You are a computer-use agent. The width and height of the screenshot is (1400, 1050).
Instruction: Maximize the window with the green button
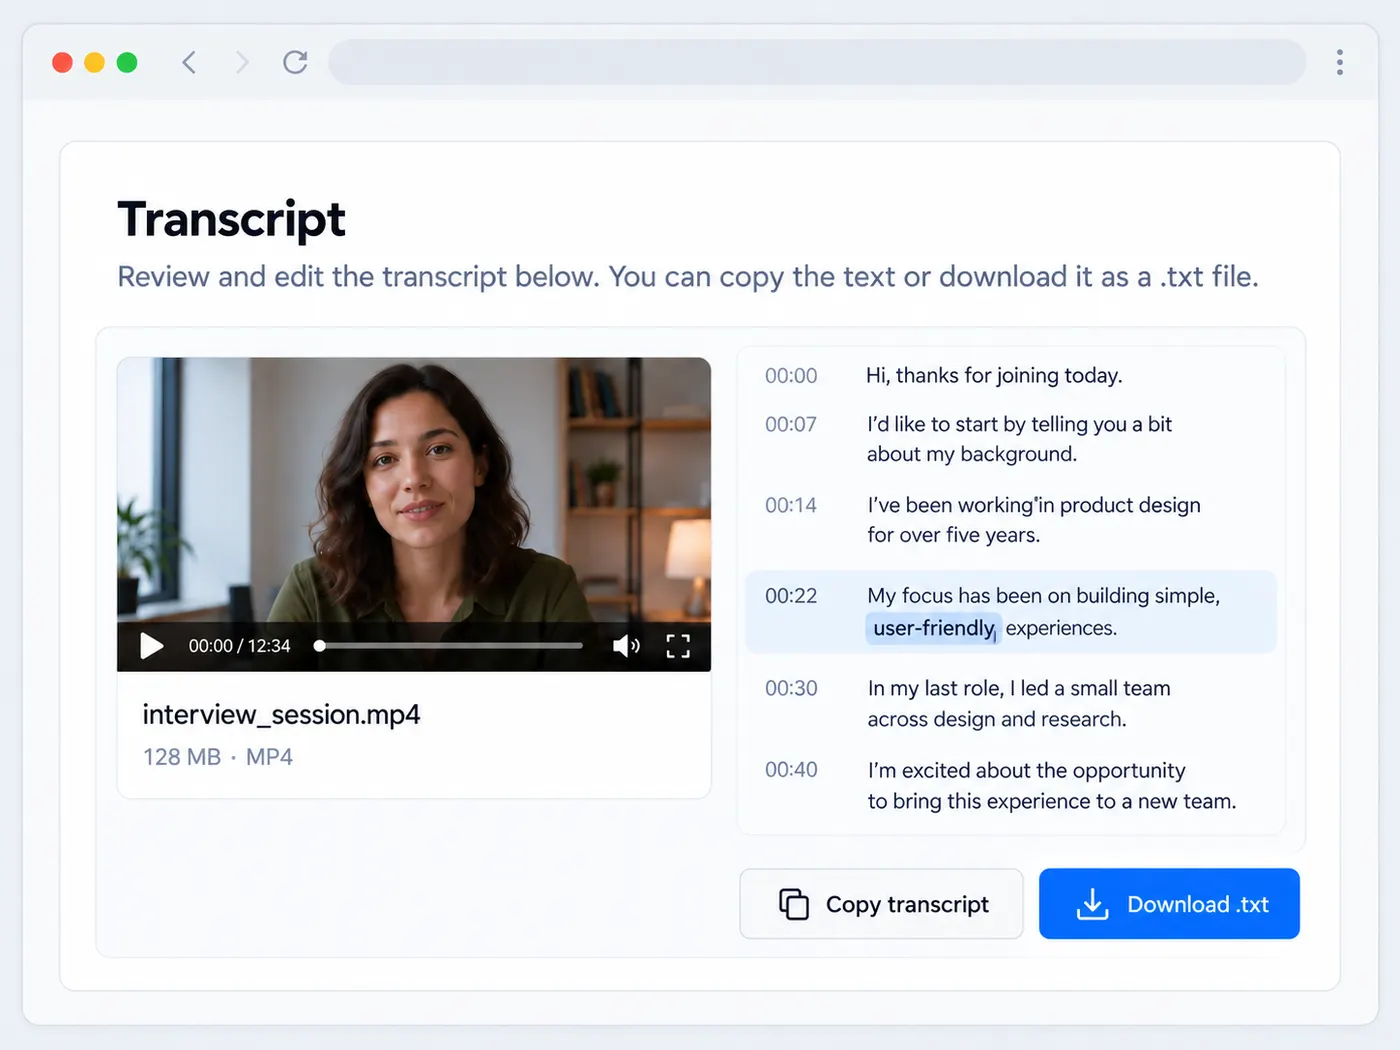pyautogui.click(x=127, y=62)
